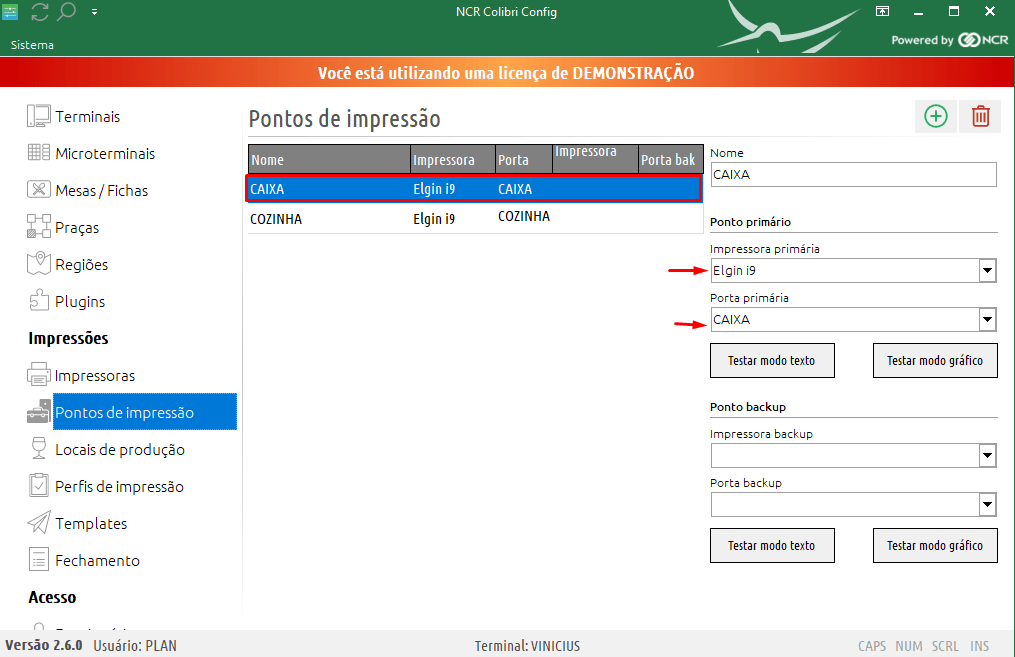
Task: Expand the Porta primária dropdown
Action: coord(987,320)
